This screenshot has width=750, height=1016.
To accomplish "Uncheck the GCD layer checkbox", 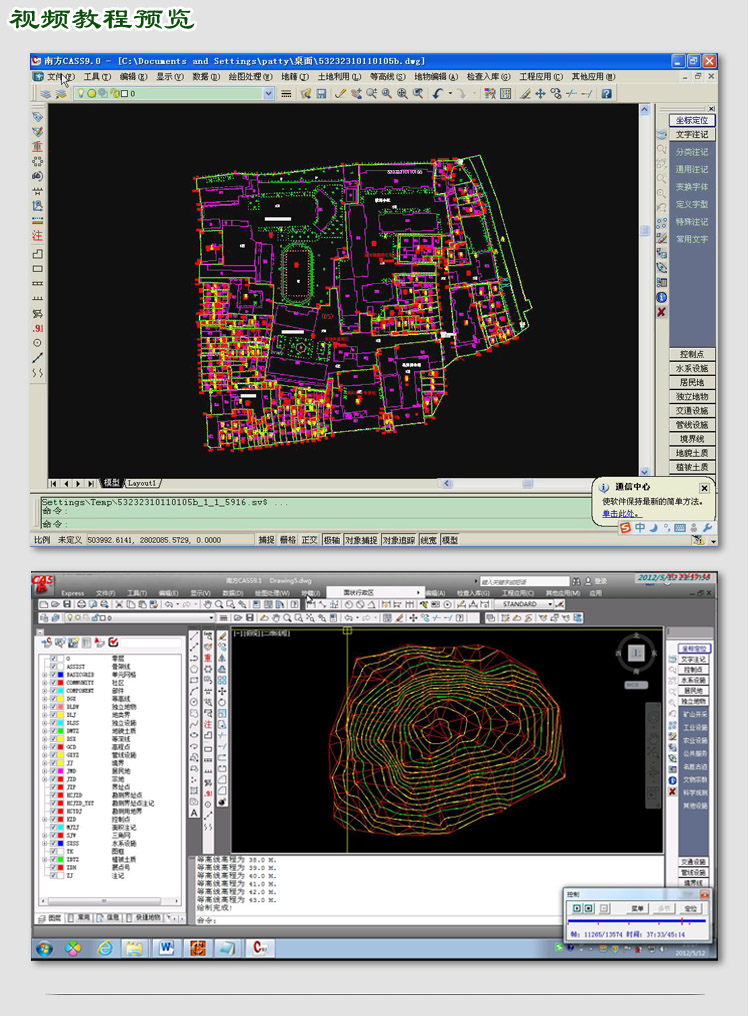I will coord(53,747).
